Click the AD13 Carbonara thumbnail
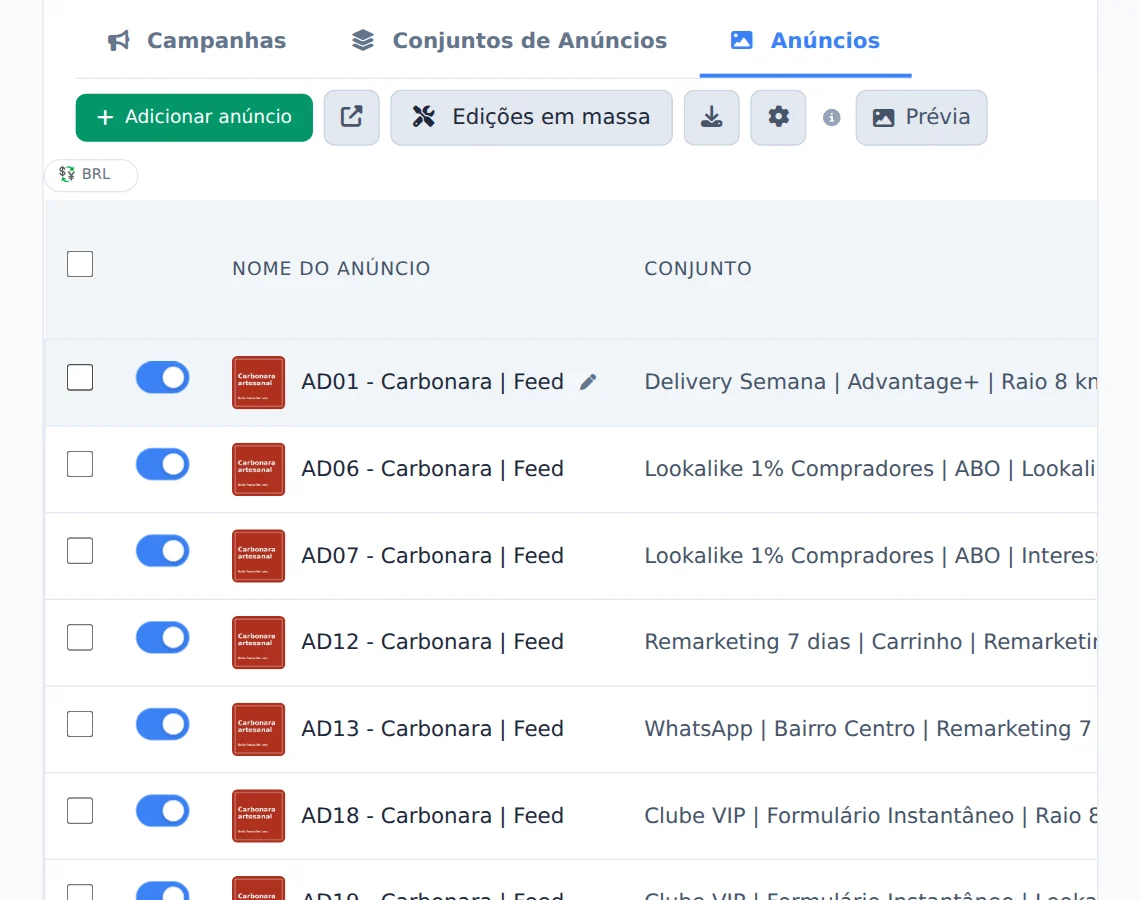1141x900 pixels. (258, 729)
